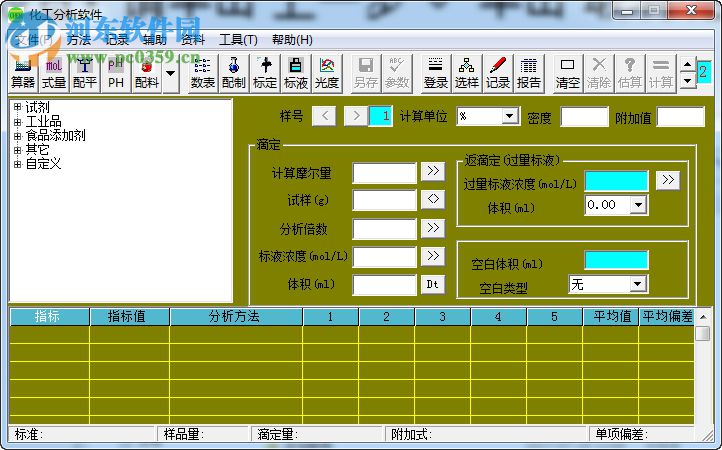Open the dropdown arrow next to 配料
The width and height of the screenshot is (722, 450).
[x=170, y=73]
